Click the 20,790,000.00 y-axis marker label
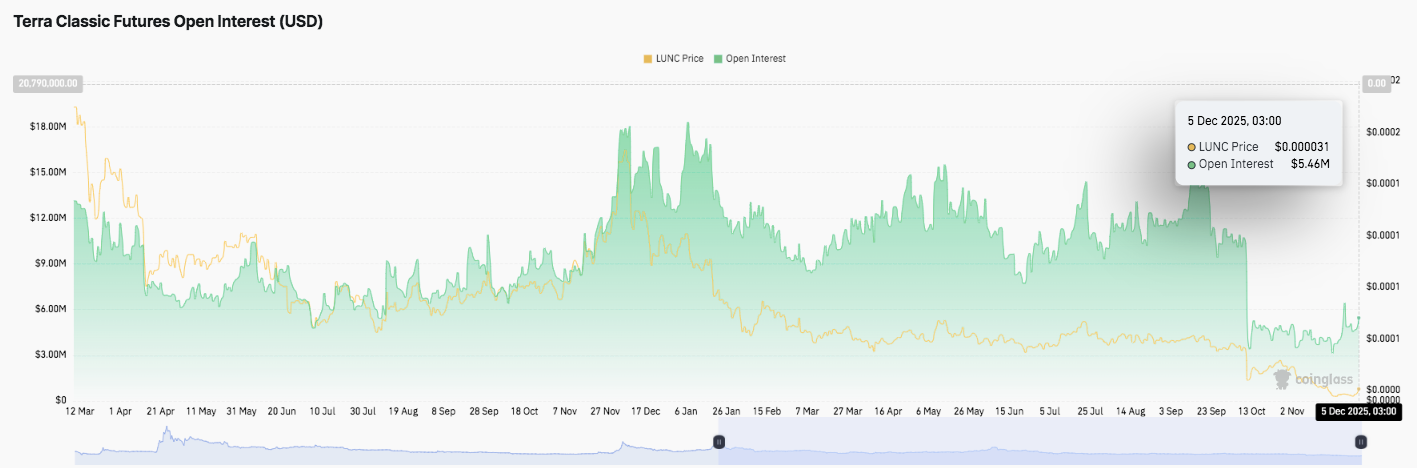This screenshot has width=1417, height=468. [47, 84]
